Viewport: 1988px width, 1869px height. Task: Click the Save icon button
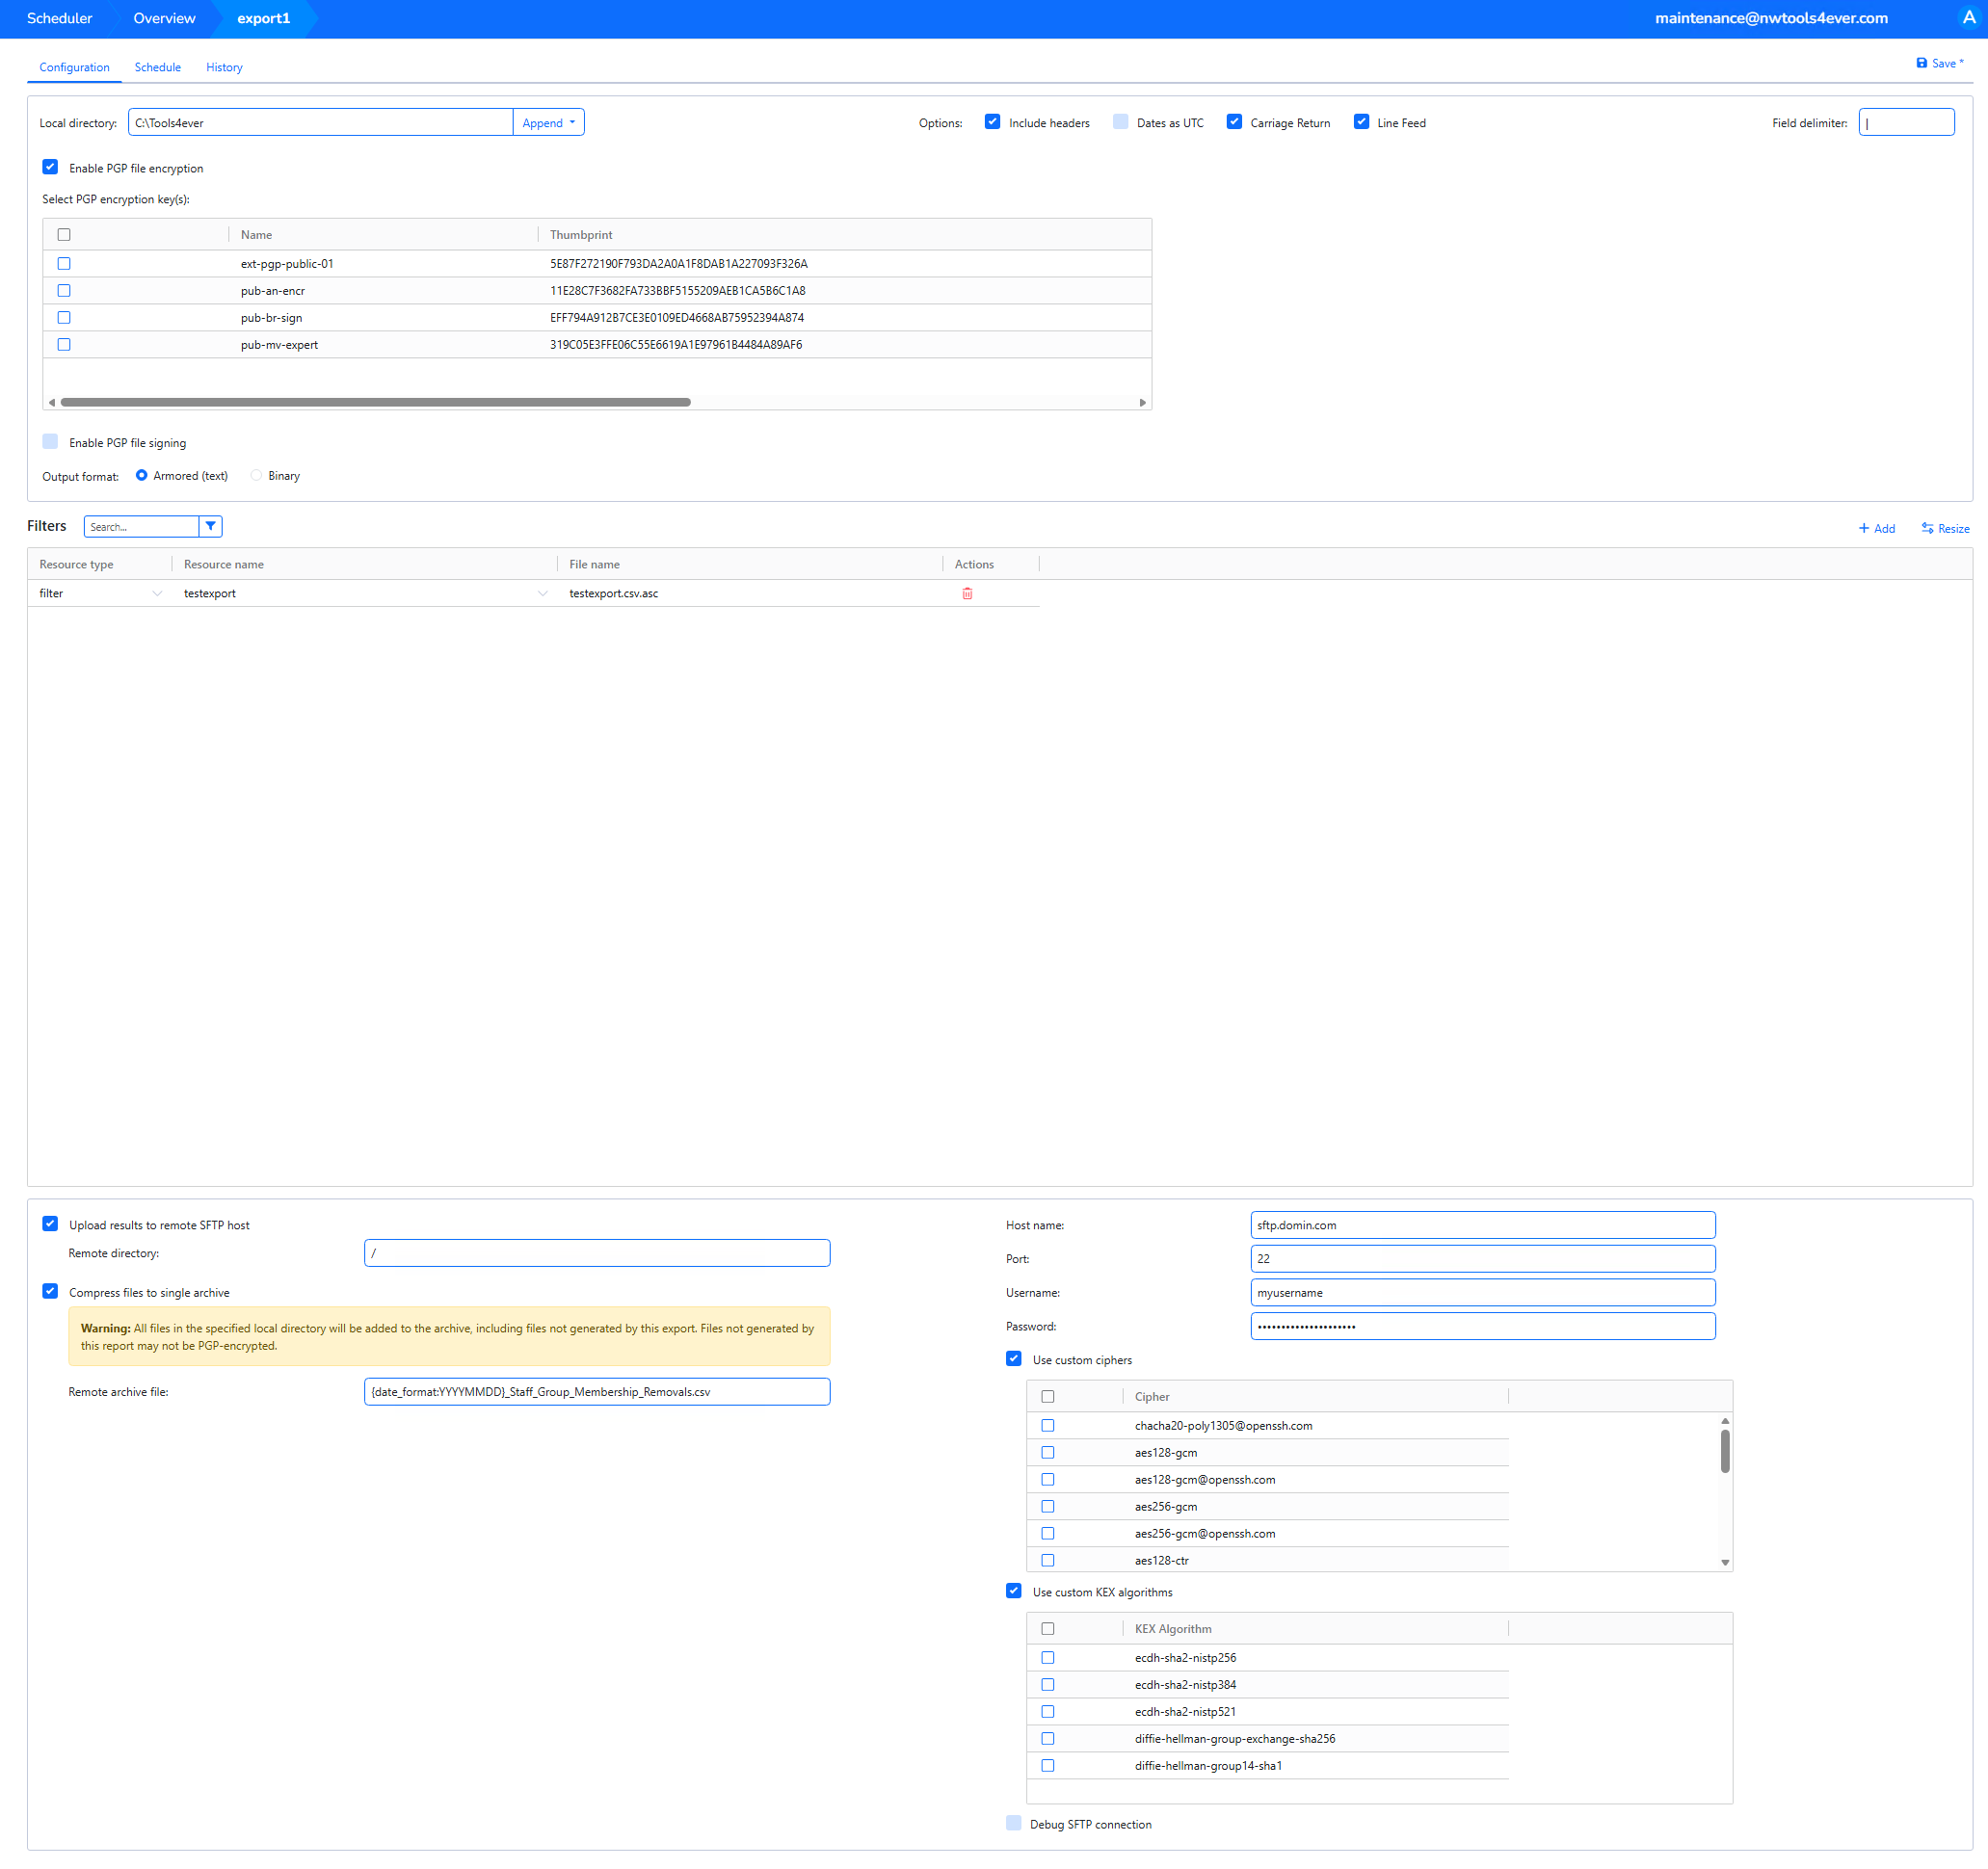tap(1939, 63)
